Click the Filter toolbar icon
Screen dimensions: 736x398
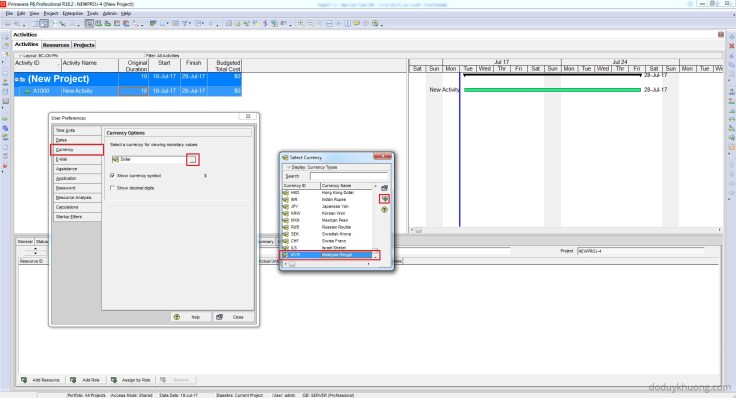point(185,23)
